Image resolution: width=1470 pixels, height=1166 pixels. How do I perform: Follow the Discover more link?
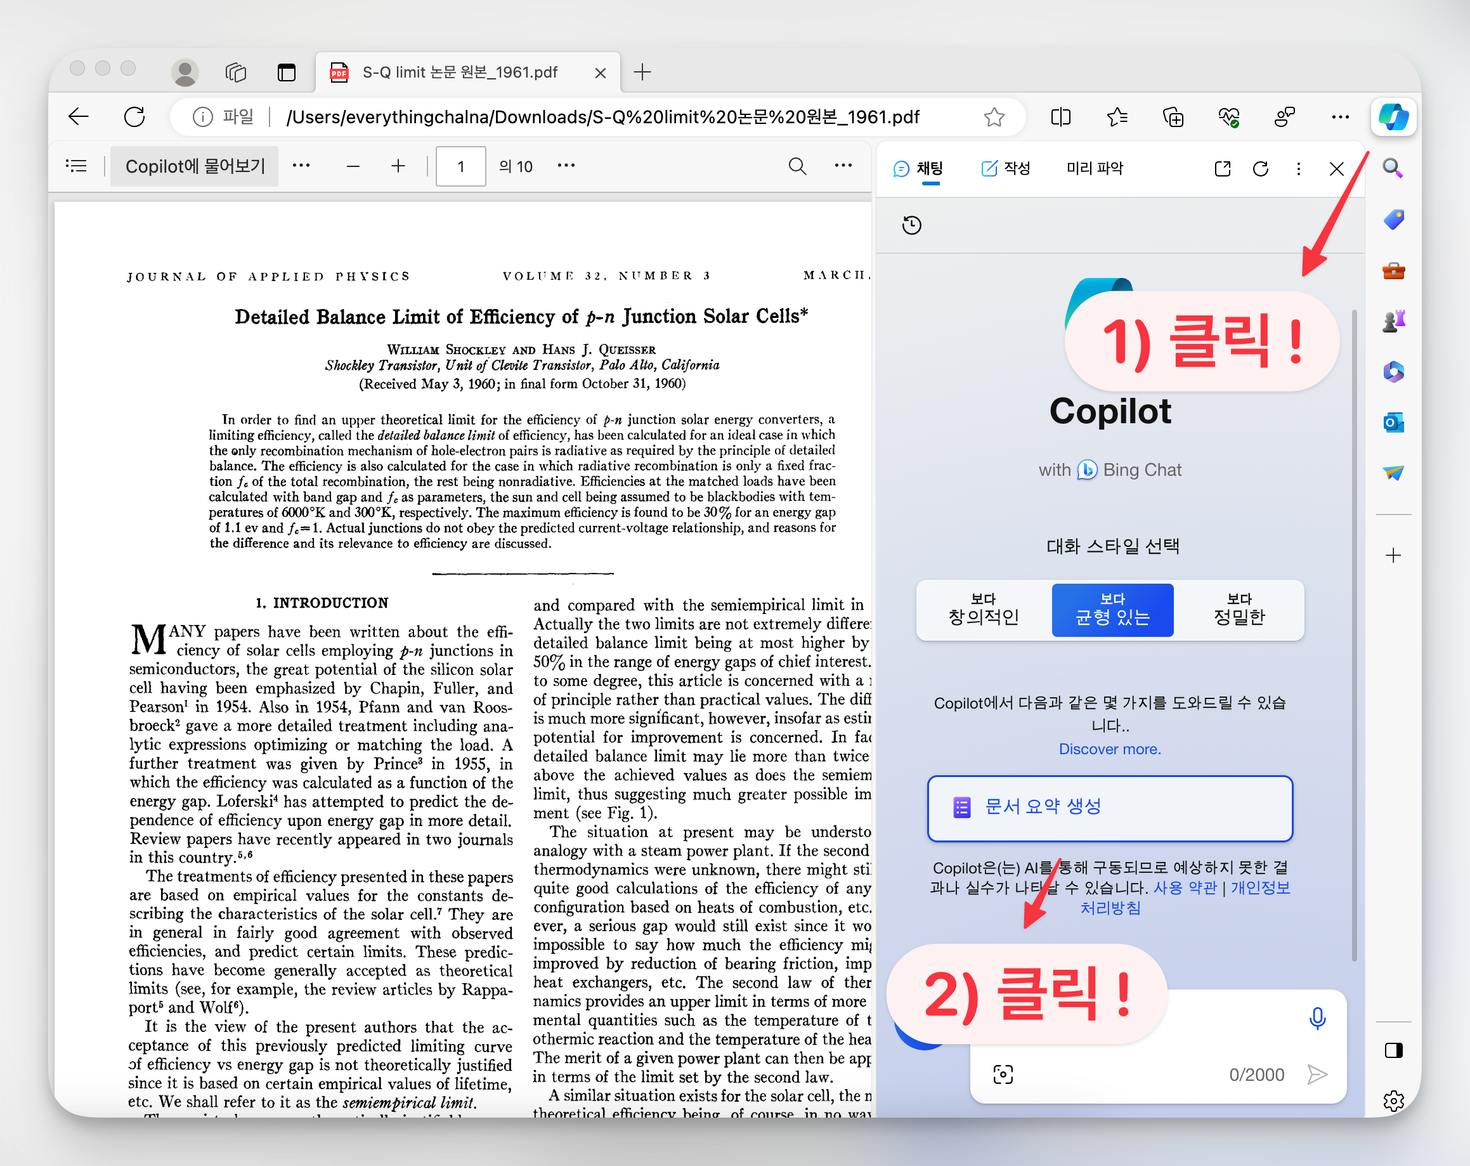click(1110, 749)
